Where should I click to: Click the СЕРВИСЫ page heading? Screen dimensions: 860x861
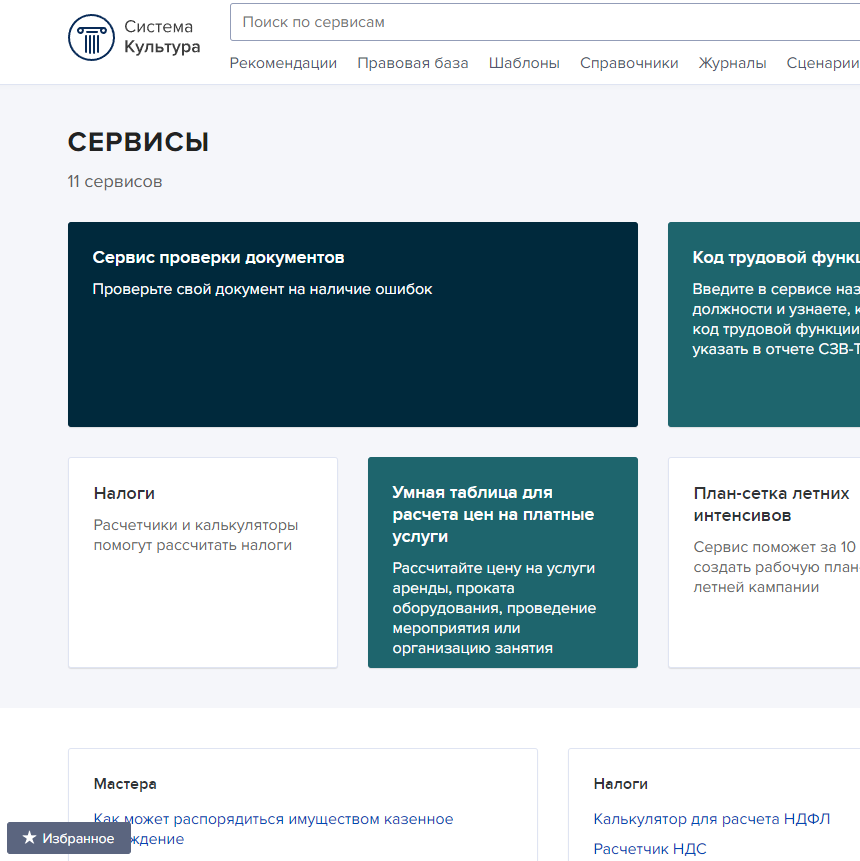point(138,142)
